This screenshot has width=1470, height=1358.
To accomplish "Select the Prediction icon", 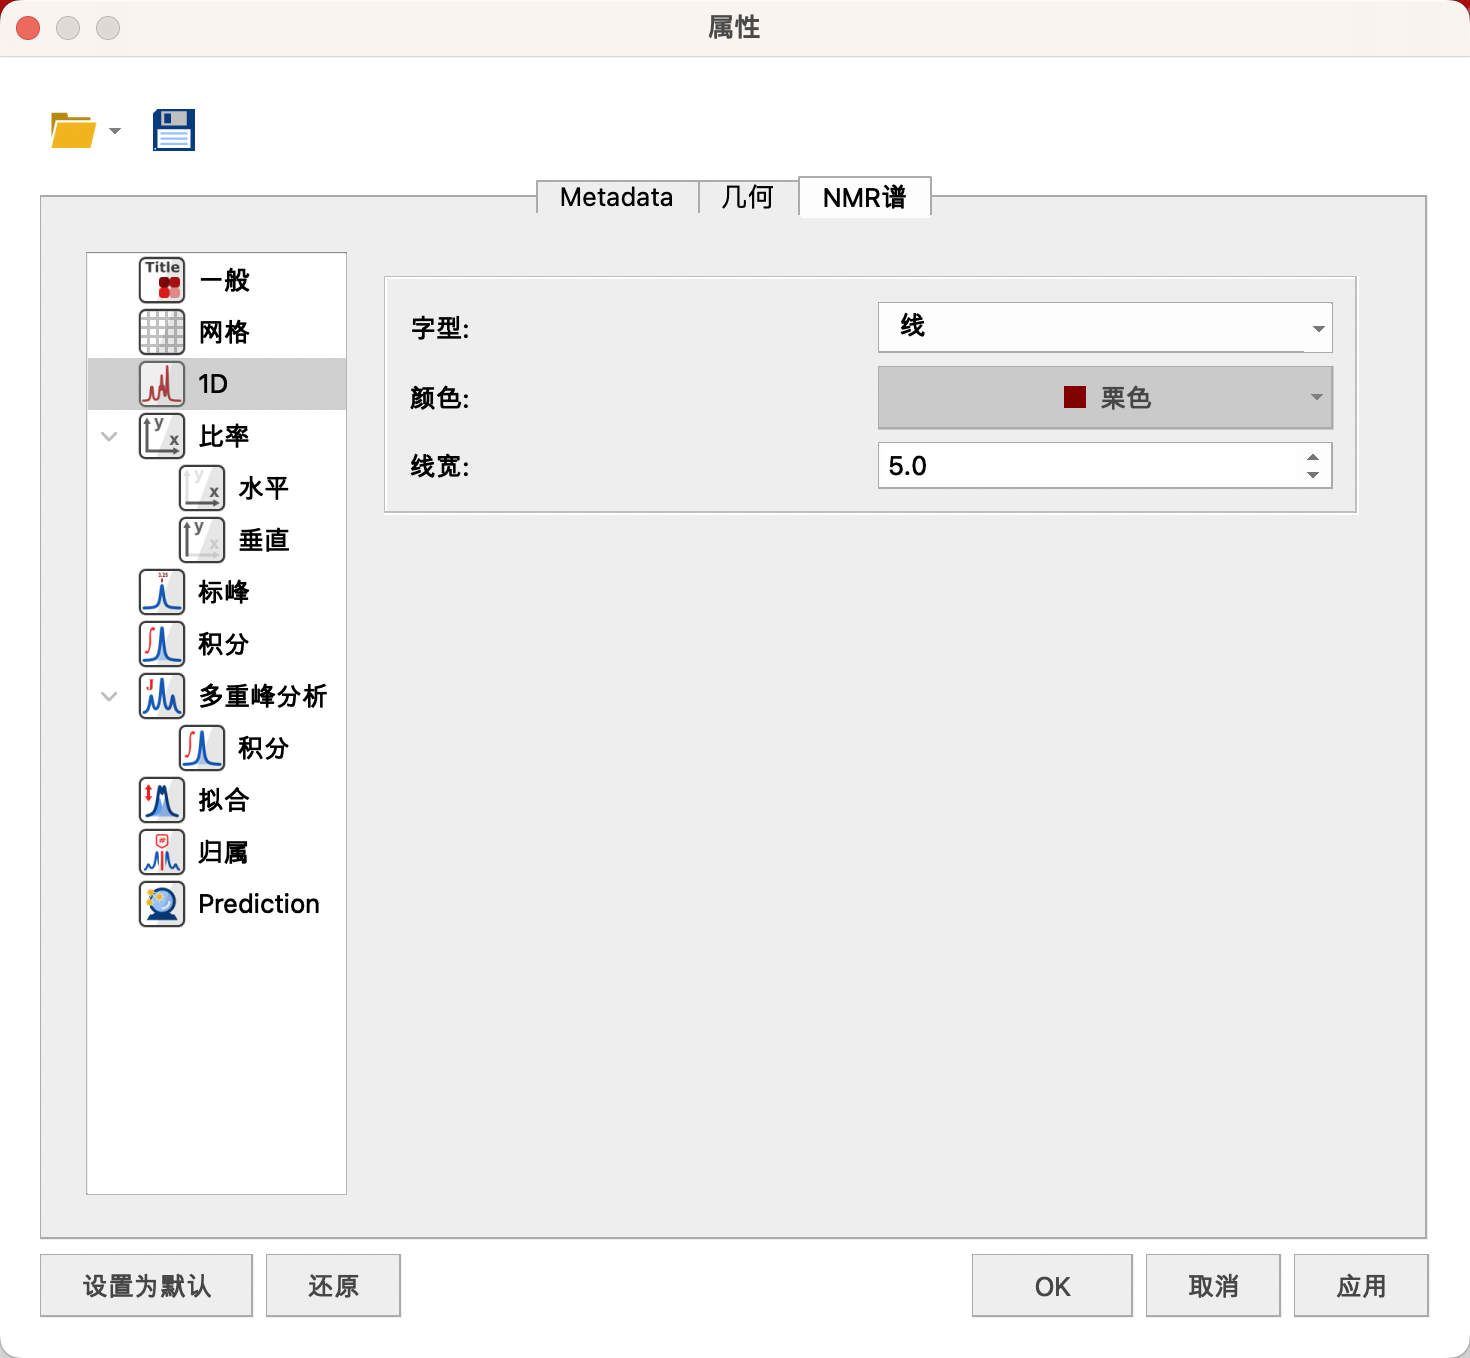I will coord(162,904).
